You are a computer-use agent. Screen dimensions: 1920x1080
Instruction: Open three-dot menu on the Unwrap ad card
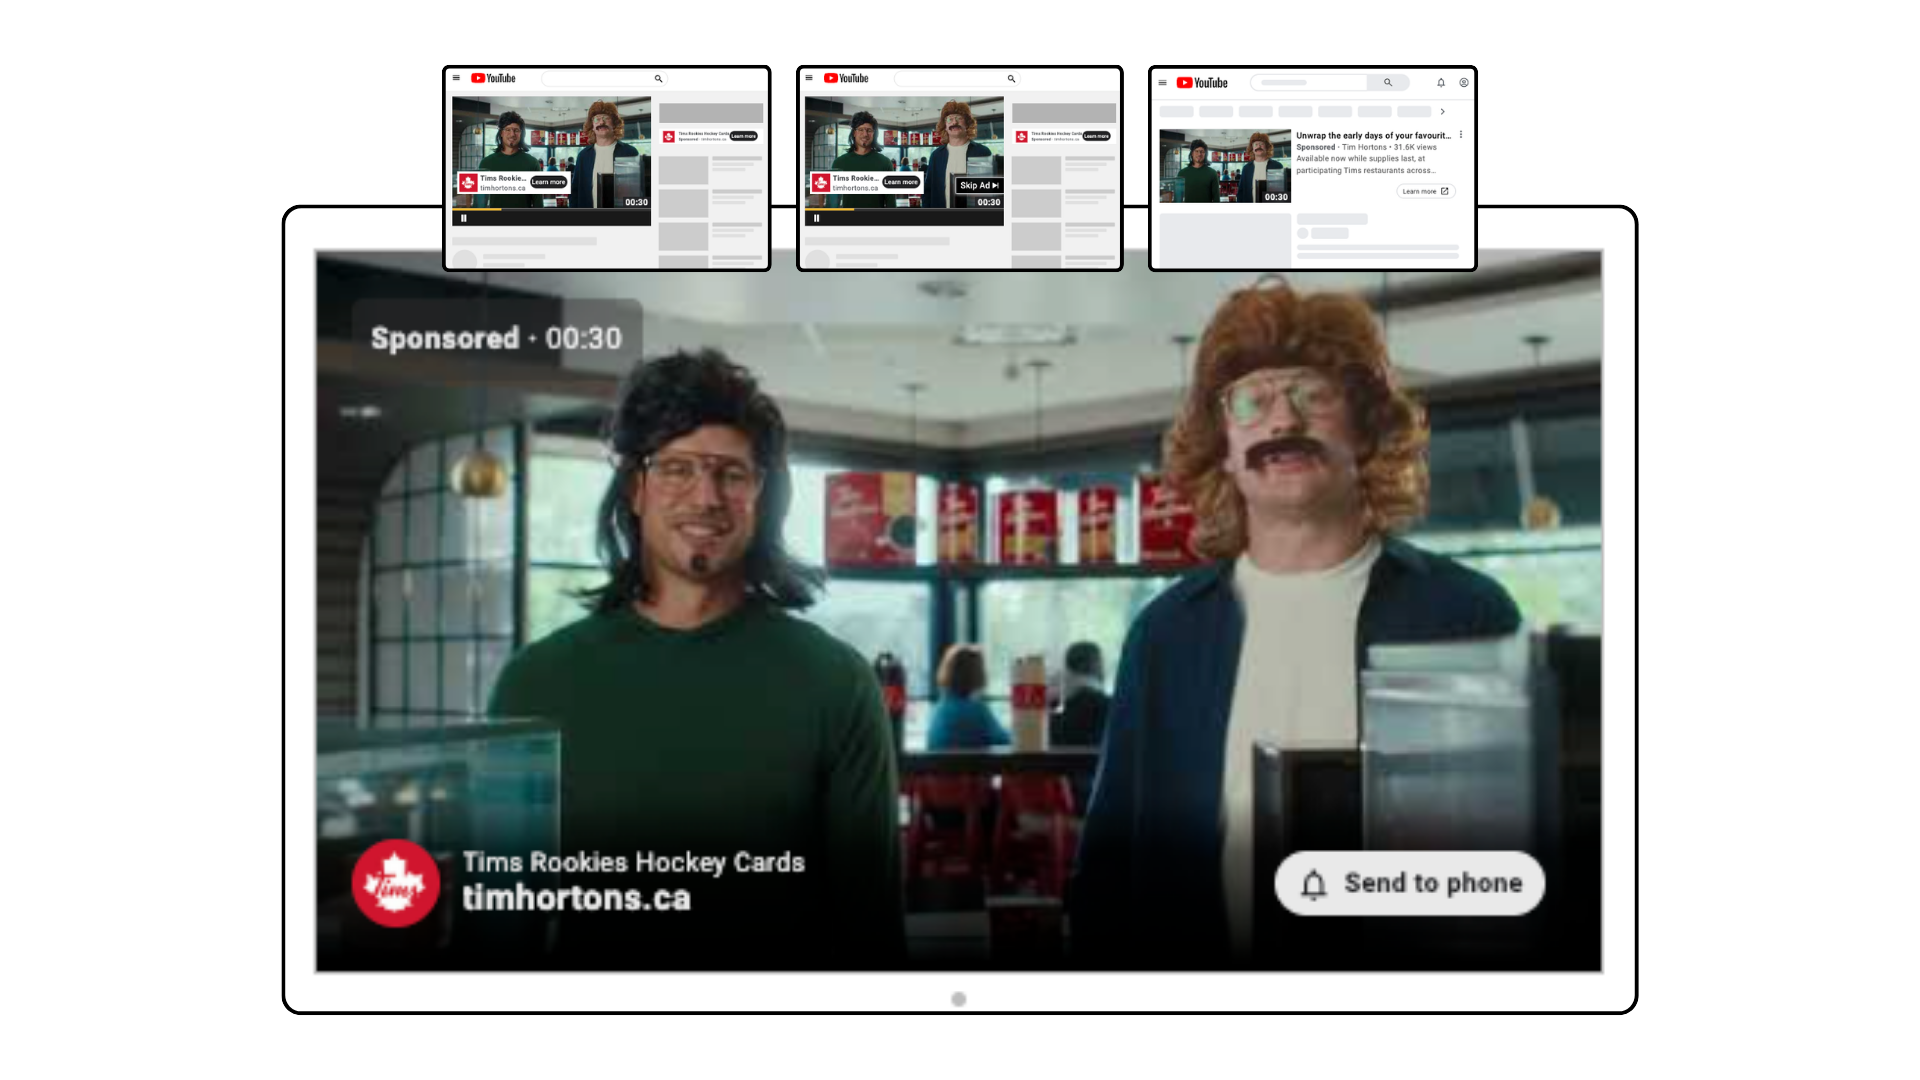pos(1461,135)
